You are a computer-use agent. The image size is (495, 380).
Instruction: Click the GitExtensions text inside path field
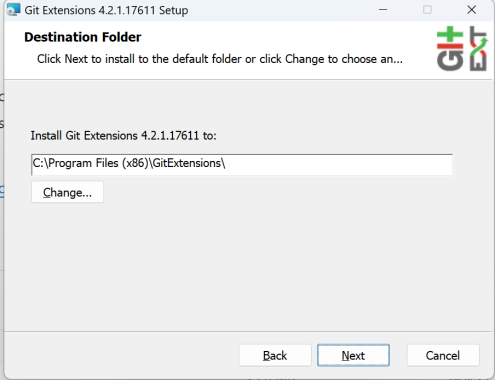(x=187, y=163)
